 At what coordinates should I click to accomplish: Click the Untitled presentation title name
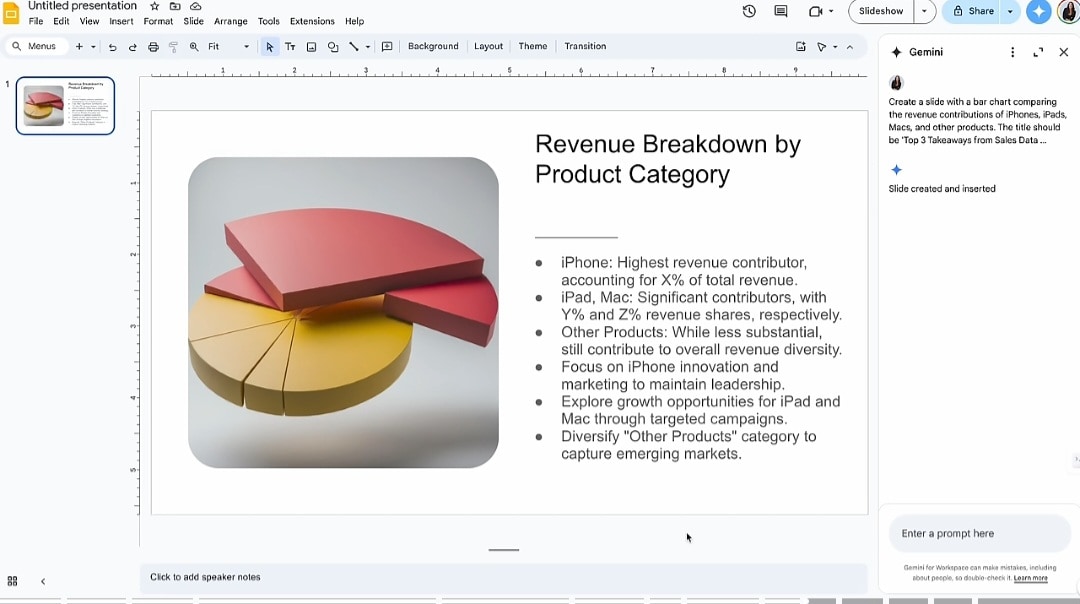point(82,6)
